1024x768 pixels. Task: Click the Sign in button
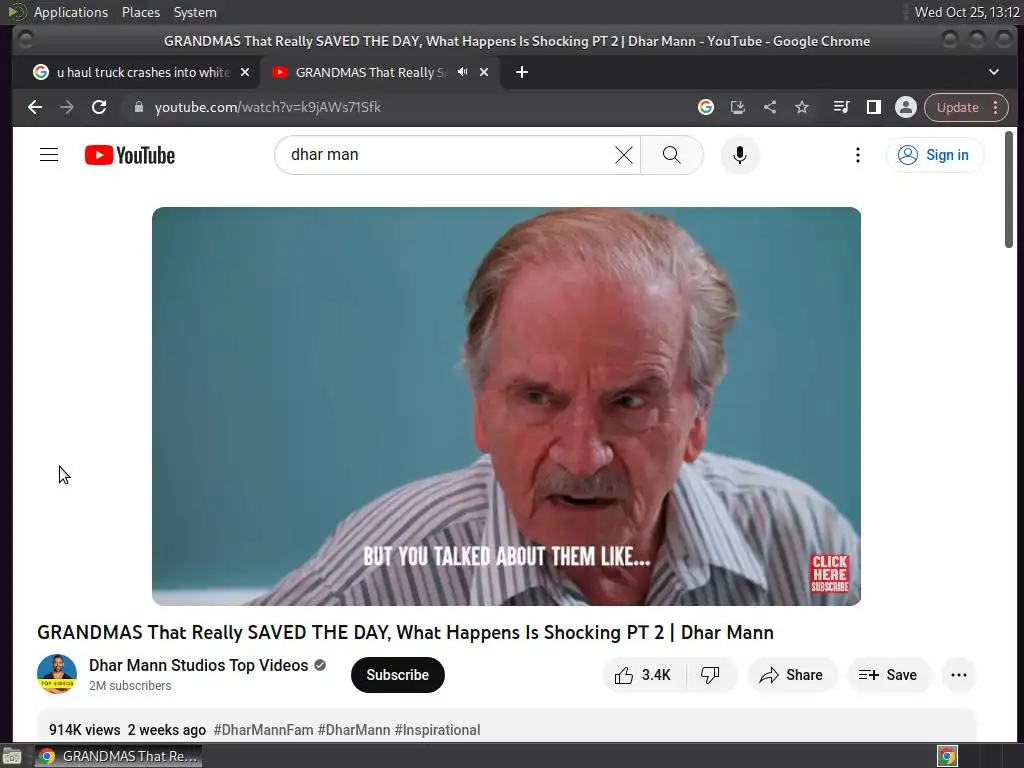pos(935,155)
